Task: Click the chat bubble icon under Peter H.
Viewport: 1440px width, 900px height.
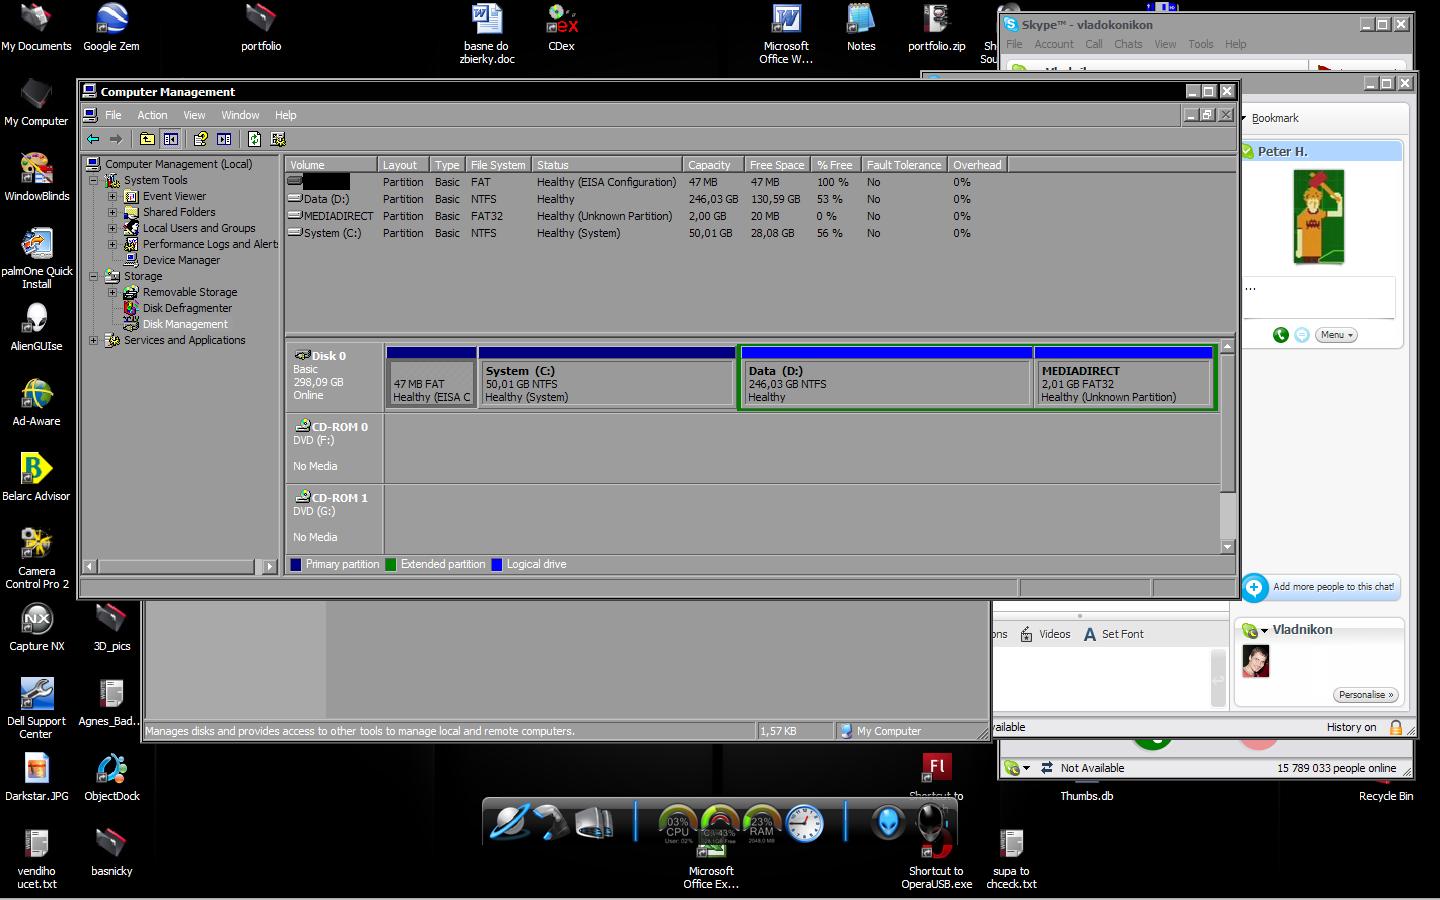Action: (1301, 335)
